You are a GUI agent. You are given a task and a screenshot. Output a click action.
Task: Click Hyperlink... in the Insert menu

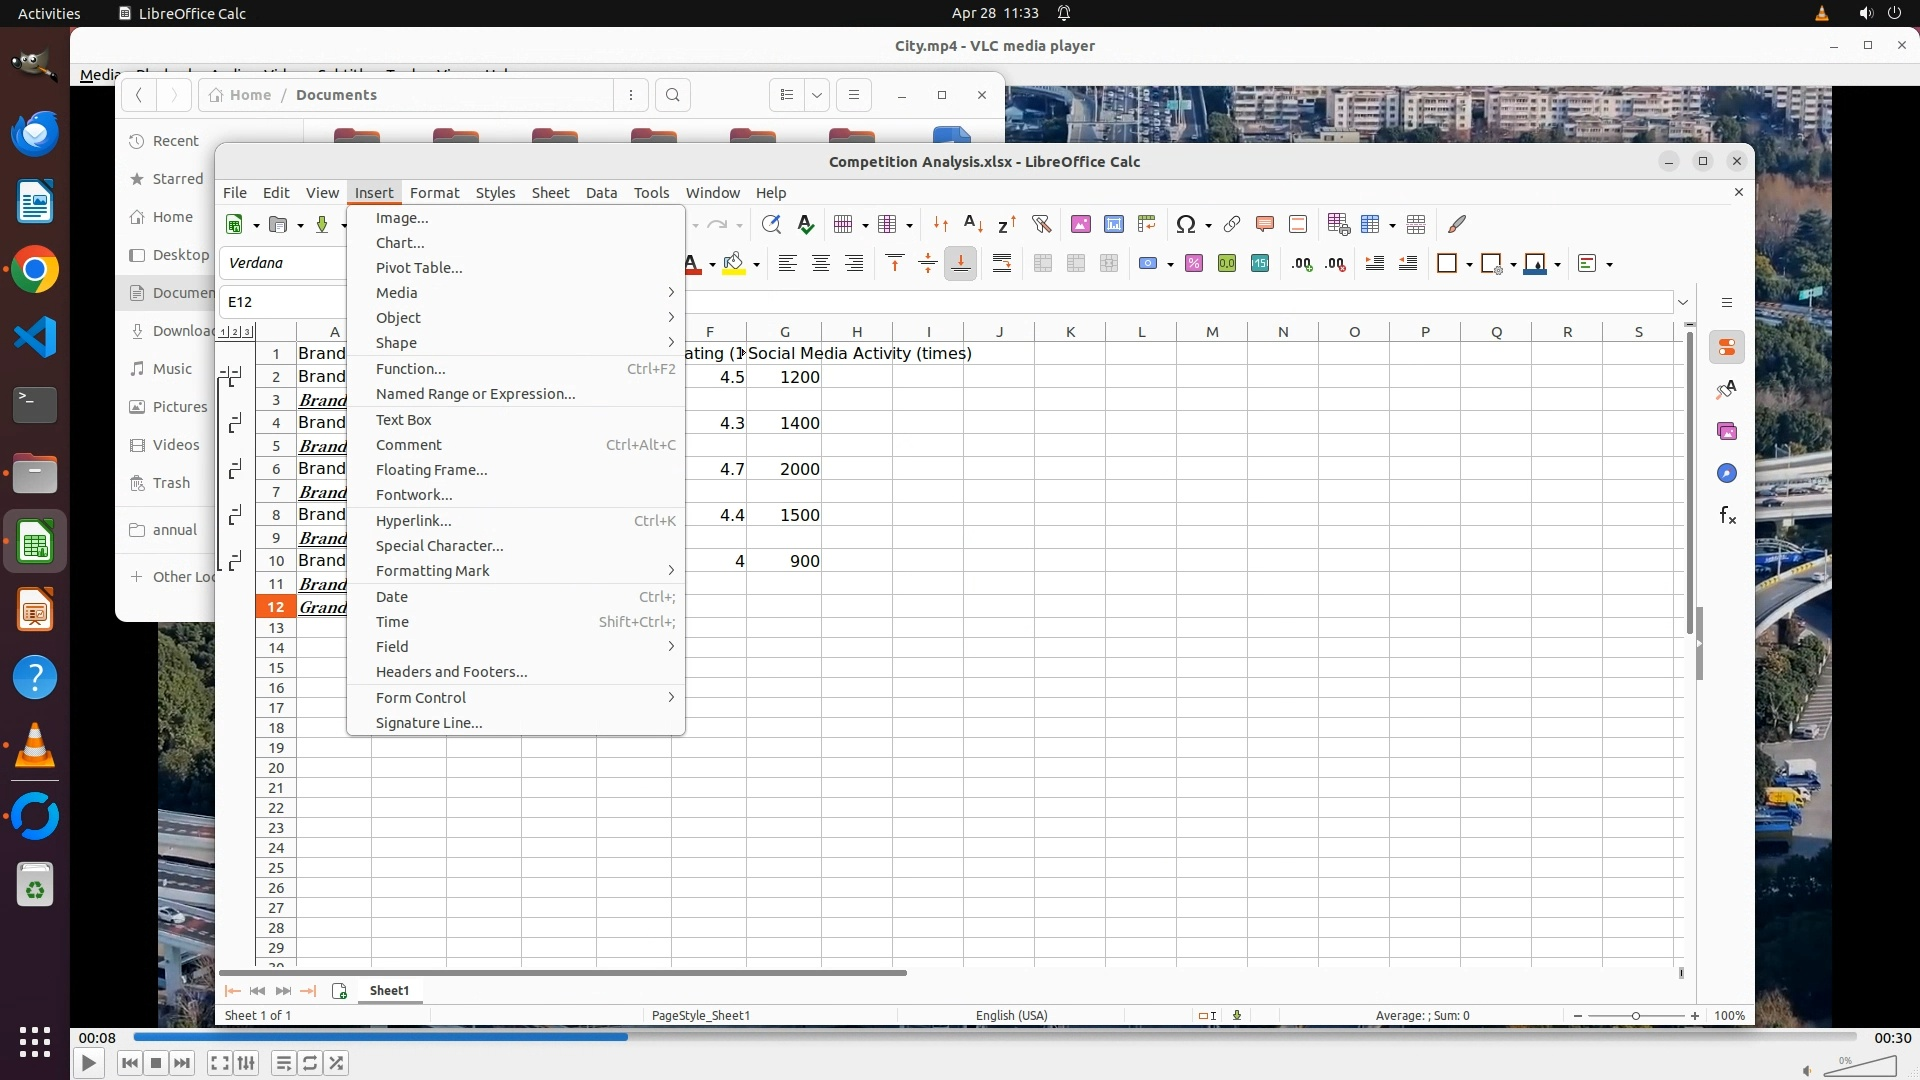[413, 520]
